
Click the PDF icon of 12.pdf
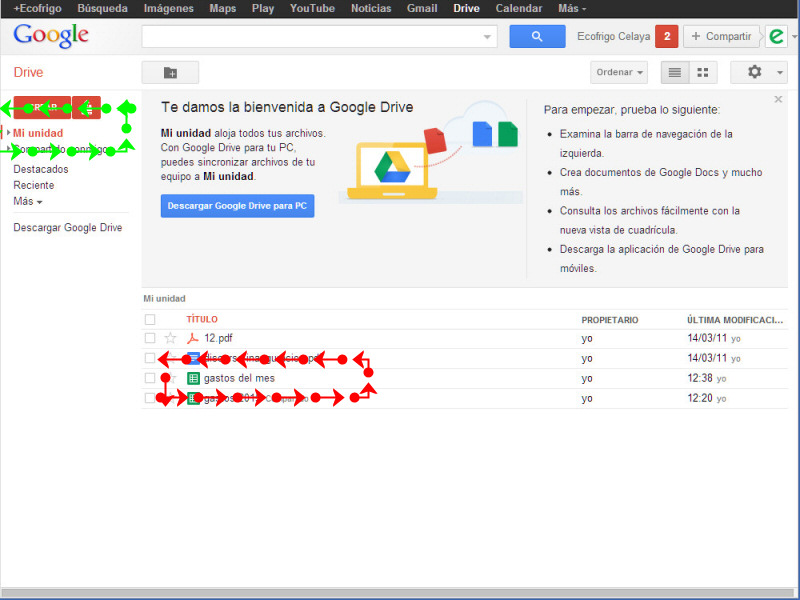point(193,338)
